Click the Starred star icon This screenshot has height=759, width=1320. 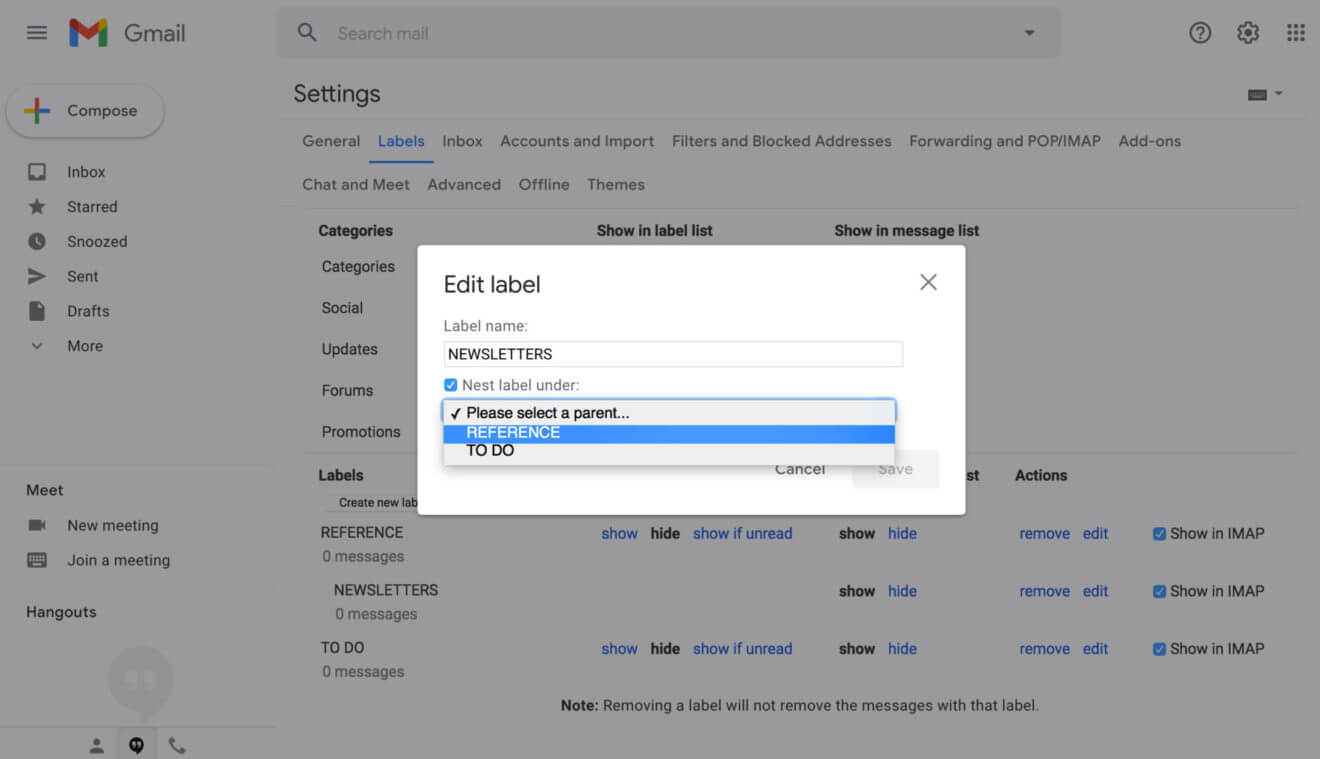pos(37,206)
